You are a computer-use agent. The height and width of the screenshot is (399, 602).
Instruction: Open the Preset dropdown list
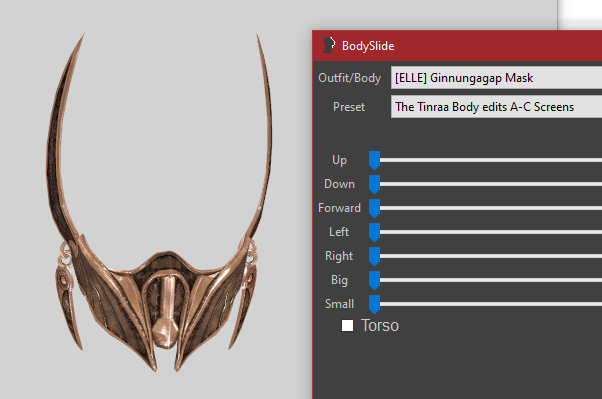(496, 107)
